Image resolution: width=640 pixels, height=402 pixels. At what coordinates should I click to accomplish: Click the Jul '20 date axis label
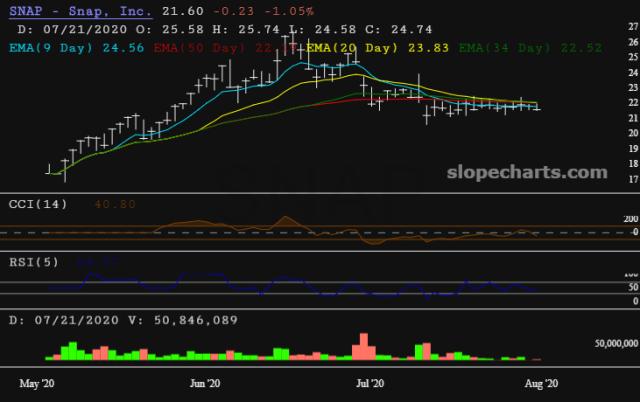coord(371,383)
